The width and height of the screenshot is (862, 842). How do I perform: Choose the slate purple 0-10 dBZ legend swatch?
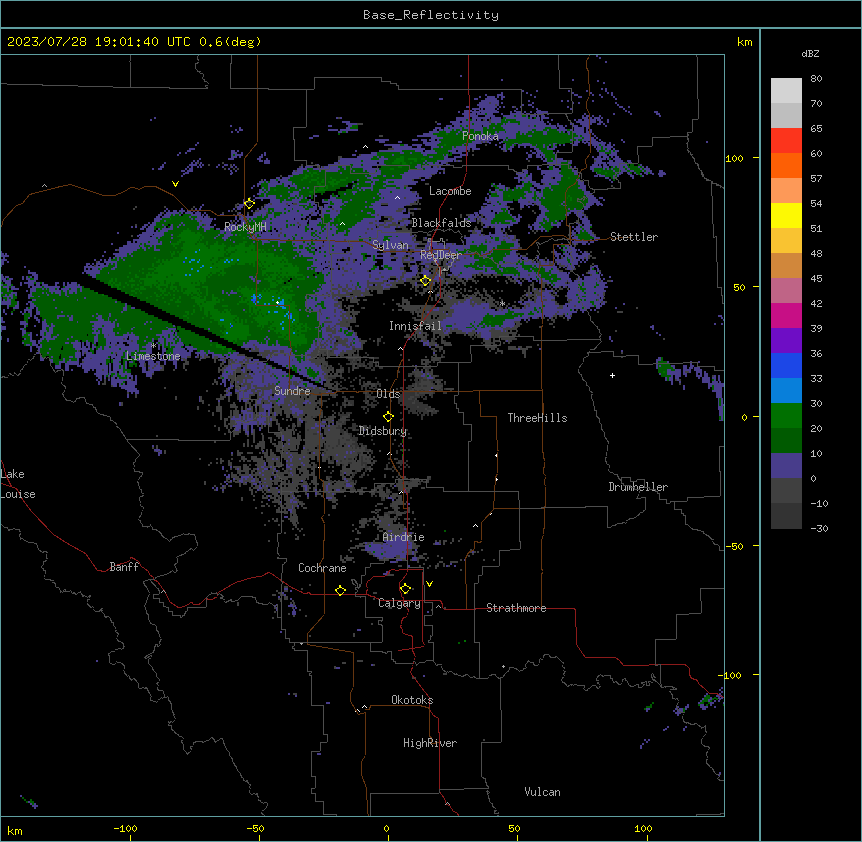click(x=786, y=466)
